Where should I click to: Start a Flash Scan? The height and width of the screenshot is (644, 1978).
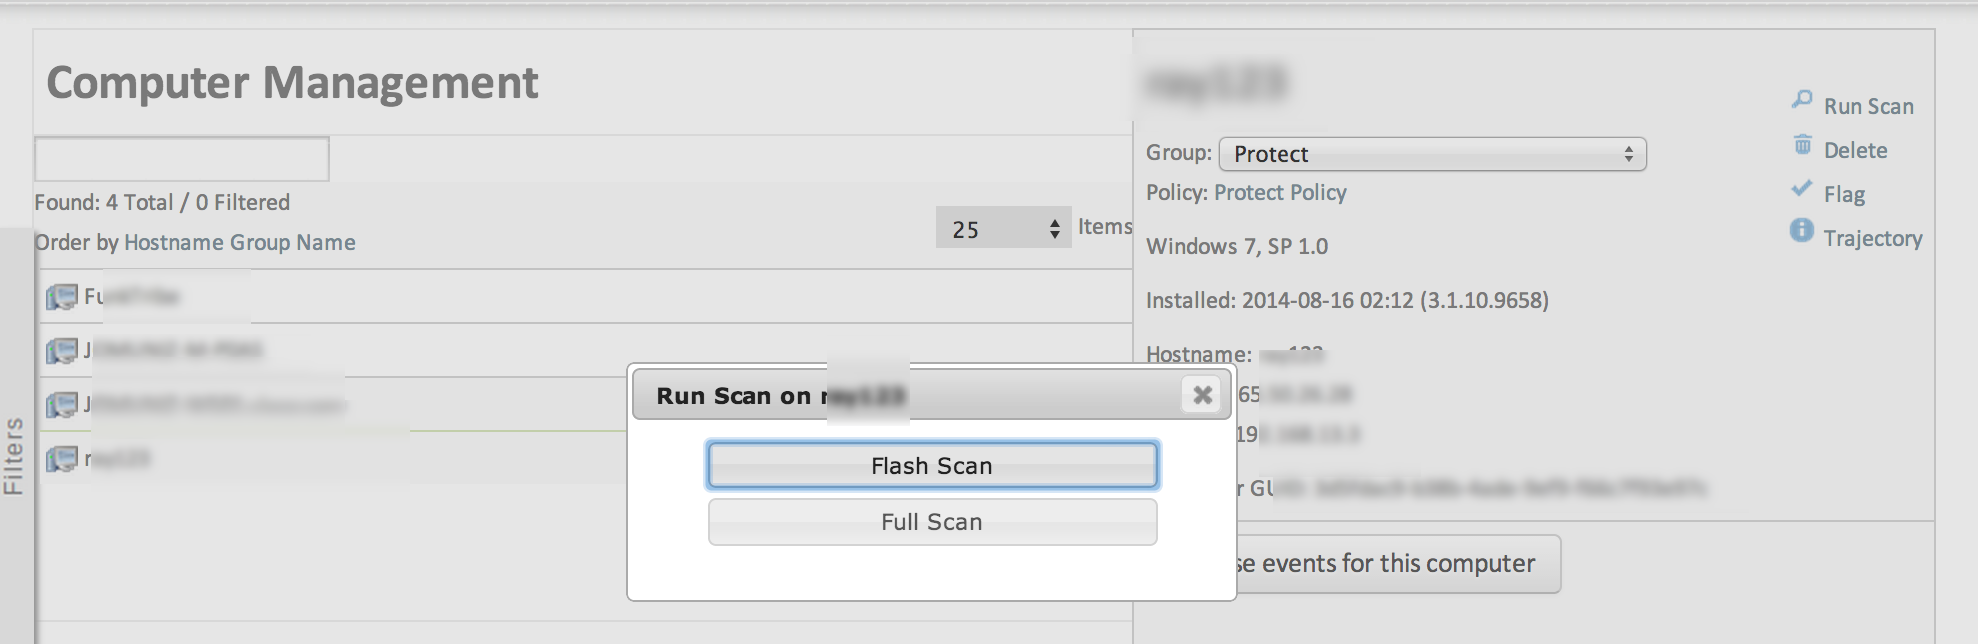(x=932, y=466)
